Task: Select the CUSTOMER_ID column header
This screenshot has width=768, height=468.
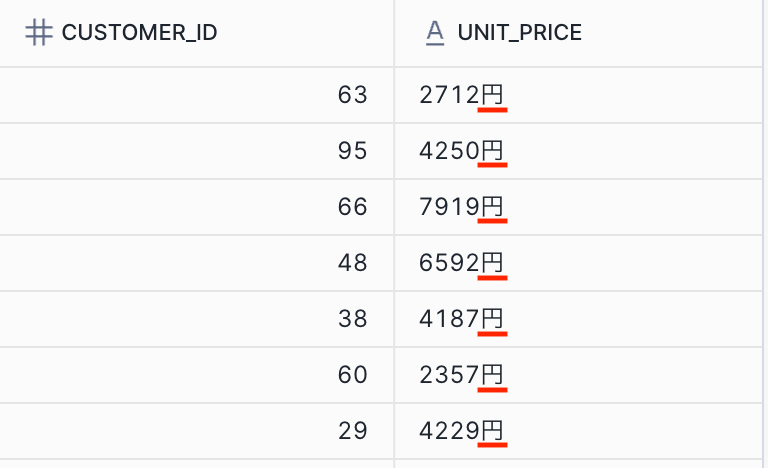Action: point(139,33)
